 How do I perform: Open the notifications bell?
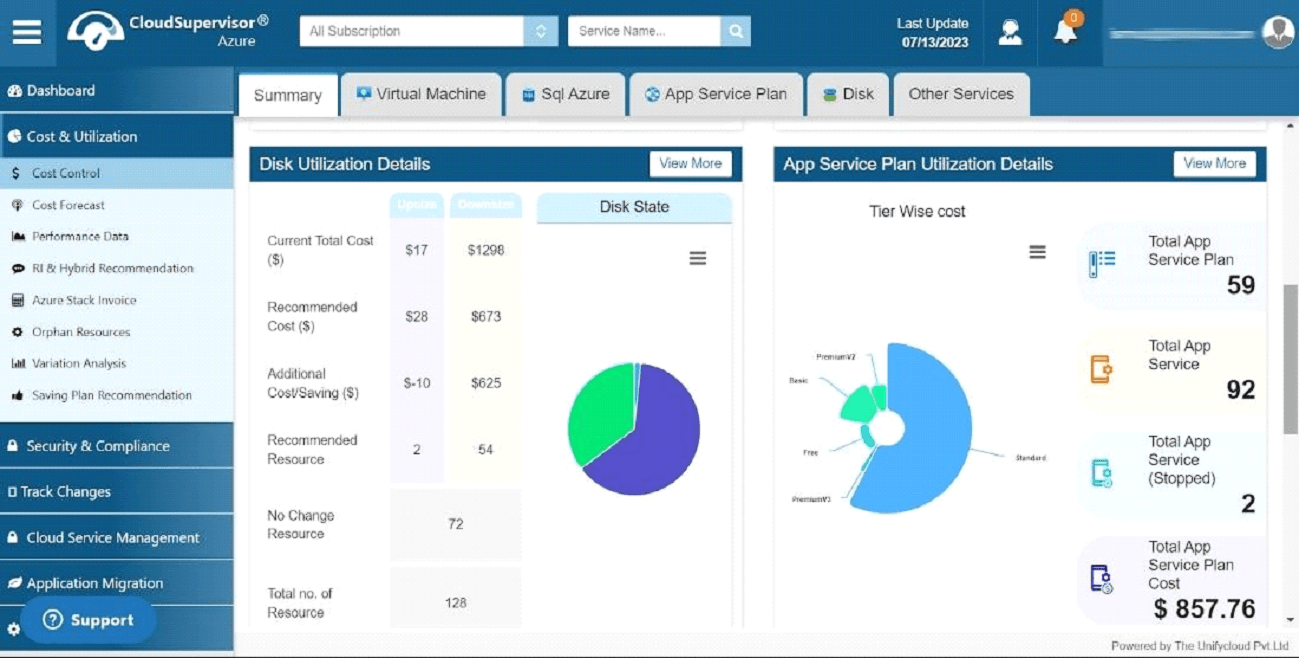click(x=1066, y=31)
